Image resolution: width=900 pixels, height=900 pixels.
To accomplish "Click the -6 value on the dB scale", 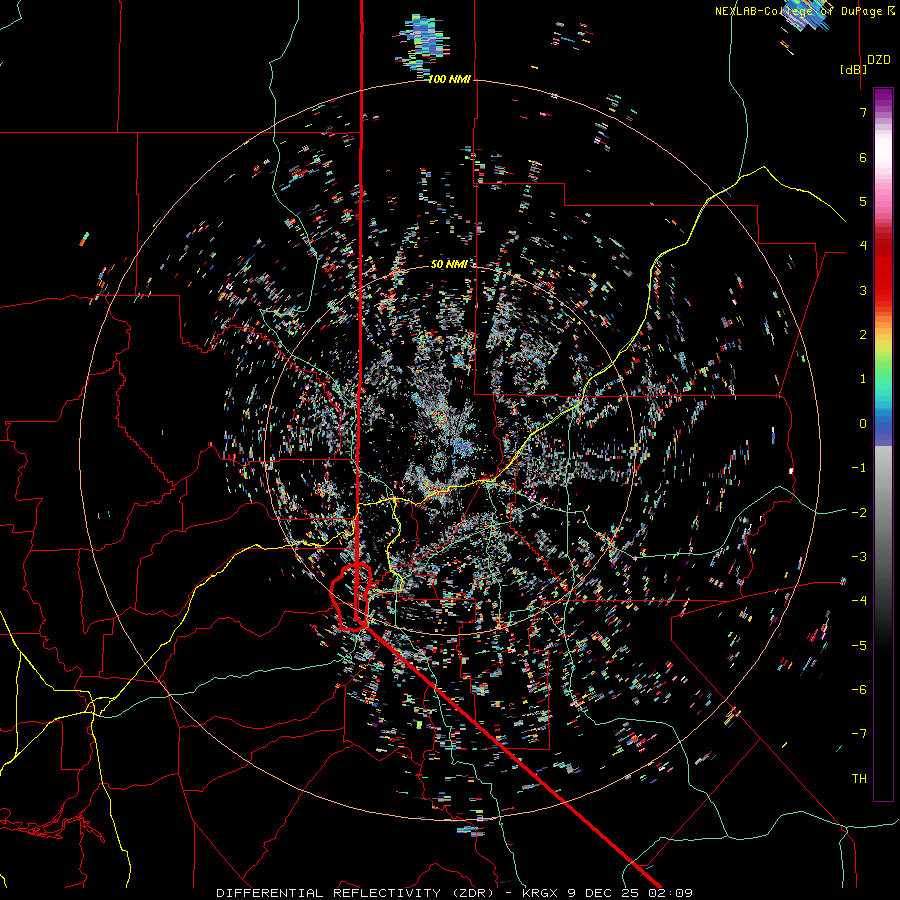I will 859,690.
